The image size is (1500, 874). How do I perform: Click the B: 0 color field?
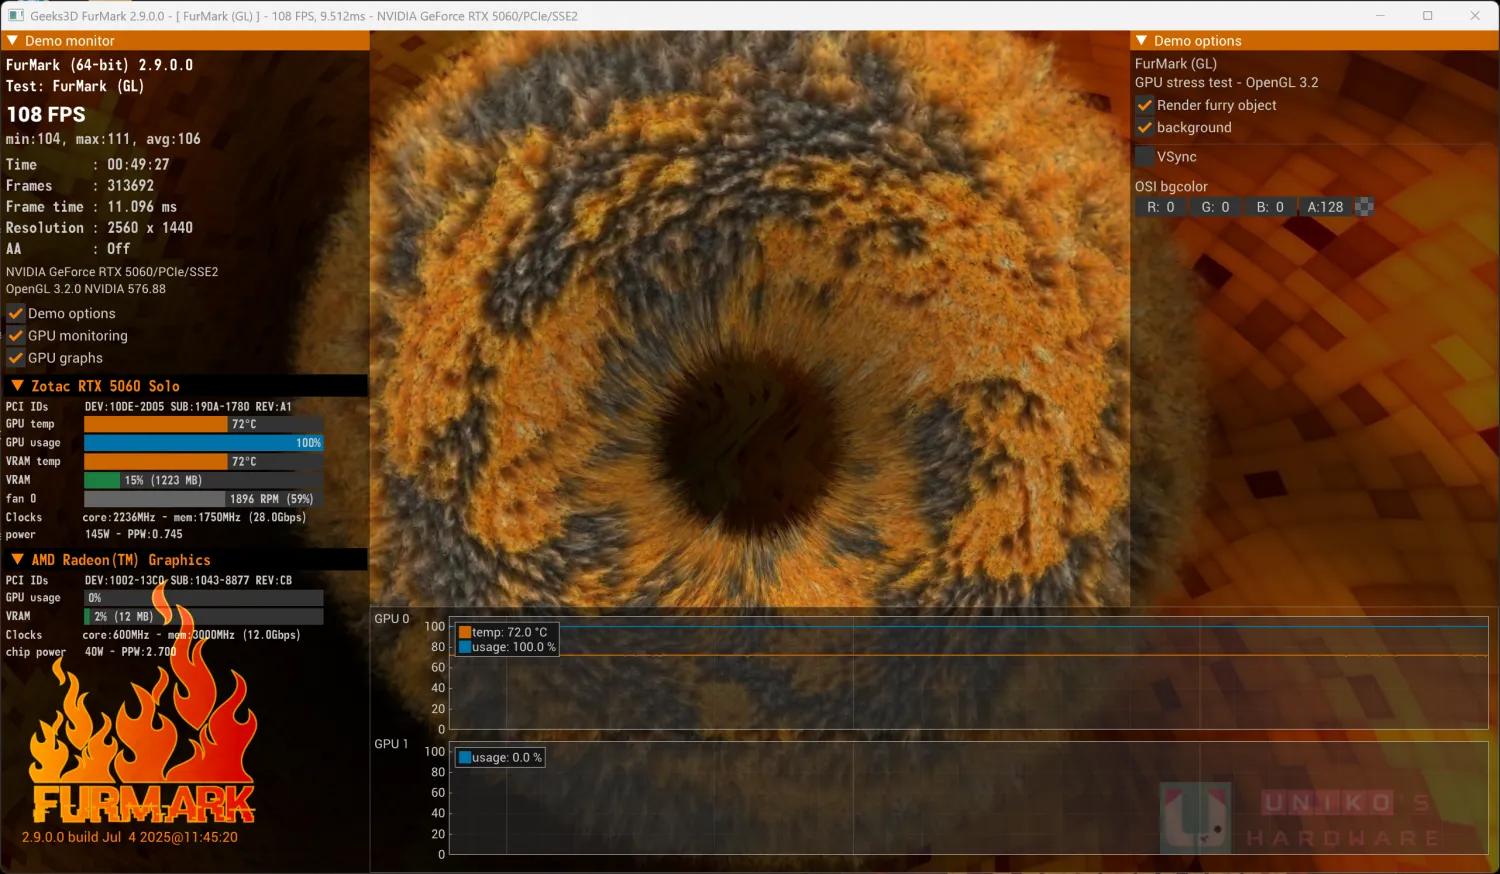[1270, 207]
